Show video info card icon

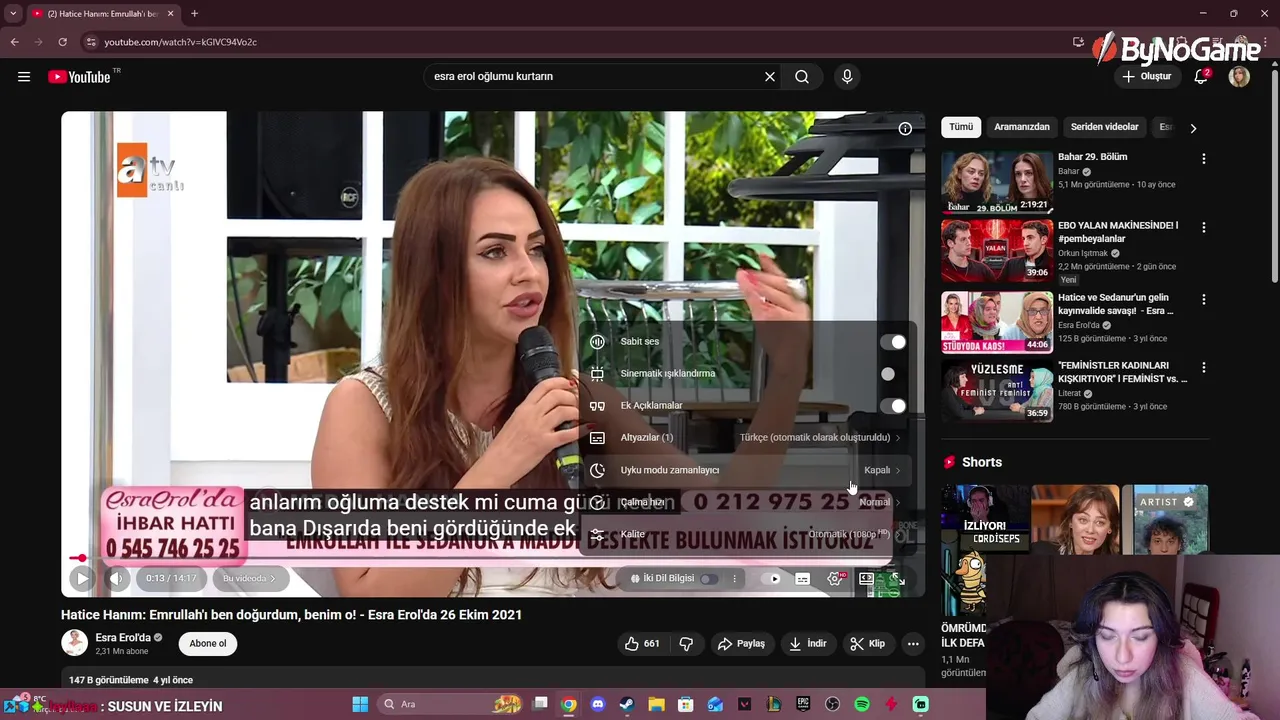coord(905,128)
